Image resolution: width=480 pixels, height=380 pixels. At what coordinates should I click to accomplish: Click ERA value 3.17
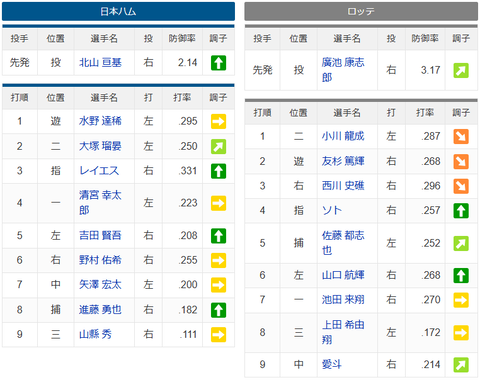pyautogui.click(x=430, y=70)
